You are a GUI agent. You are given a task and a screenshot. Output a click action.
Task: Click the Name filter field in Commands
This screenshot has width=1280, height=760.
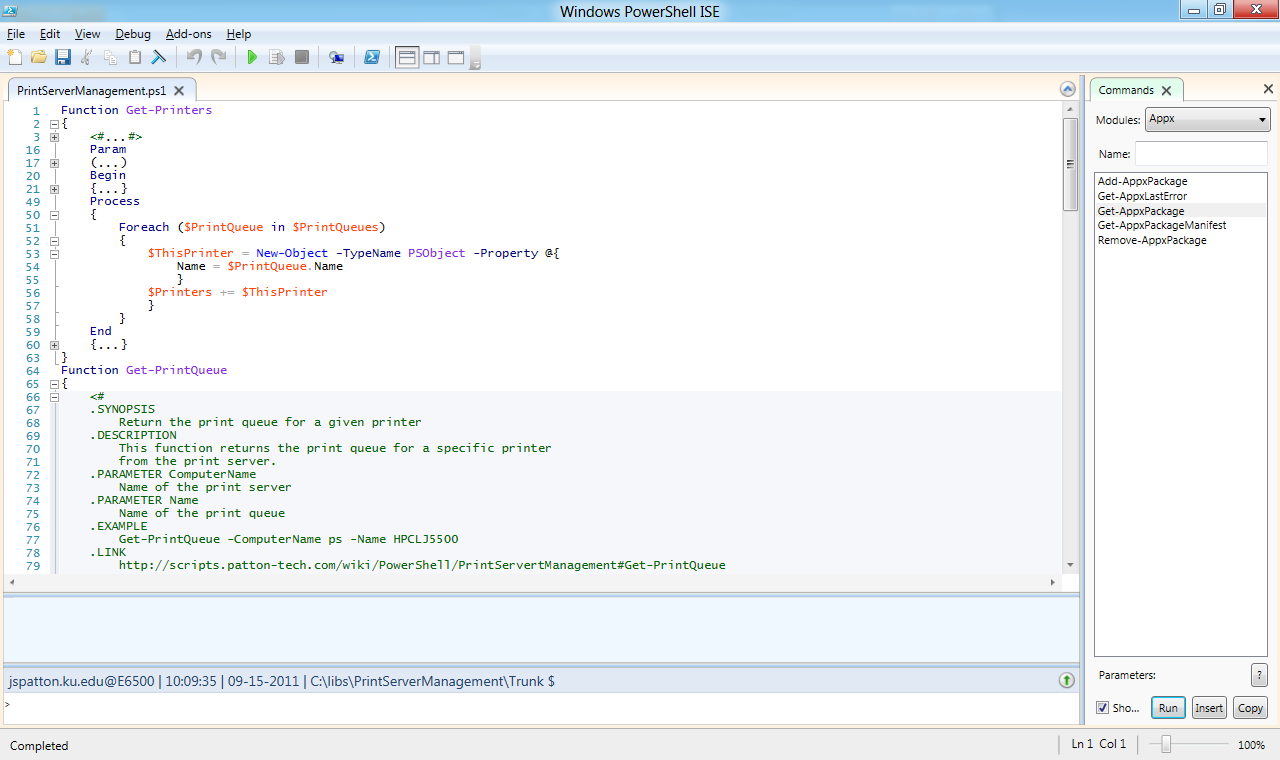tap(1201, 154)
